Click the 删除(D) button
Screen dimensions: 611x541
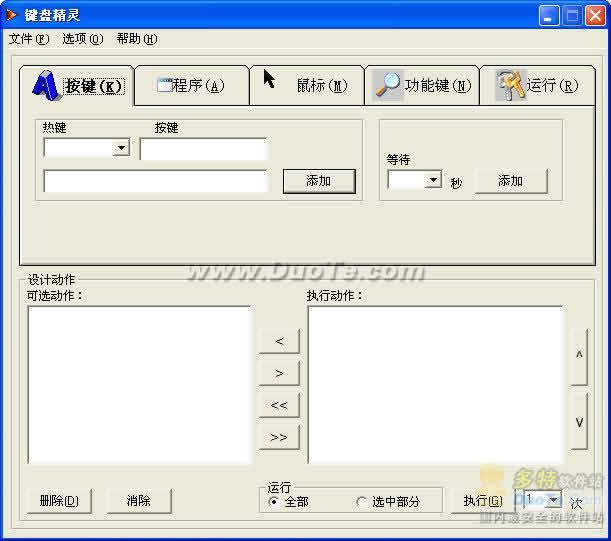point(59,501)
